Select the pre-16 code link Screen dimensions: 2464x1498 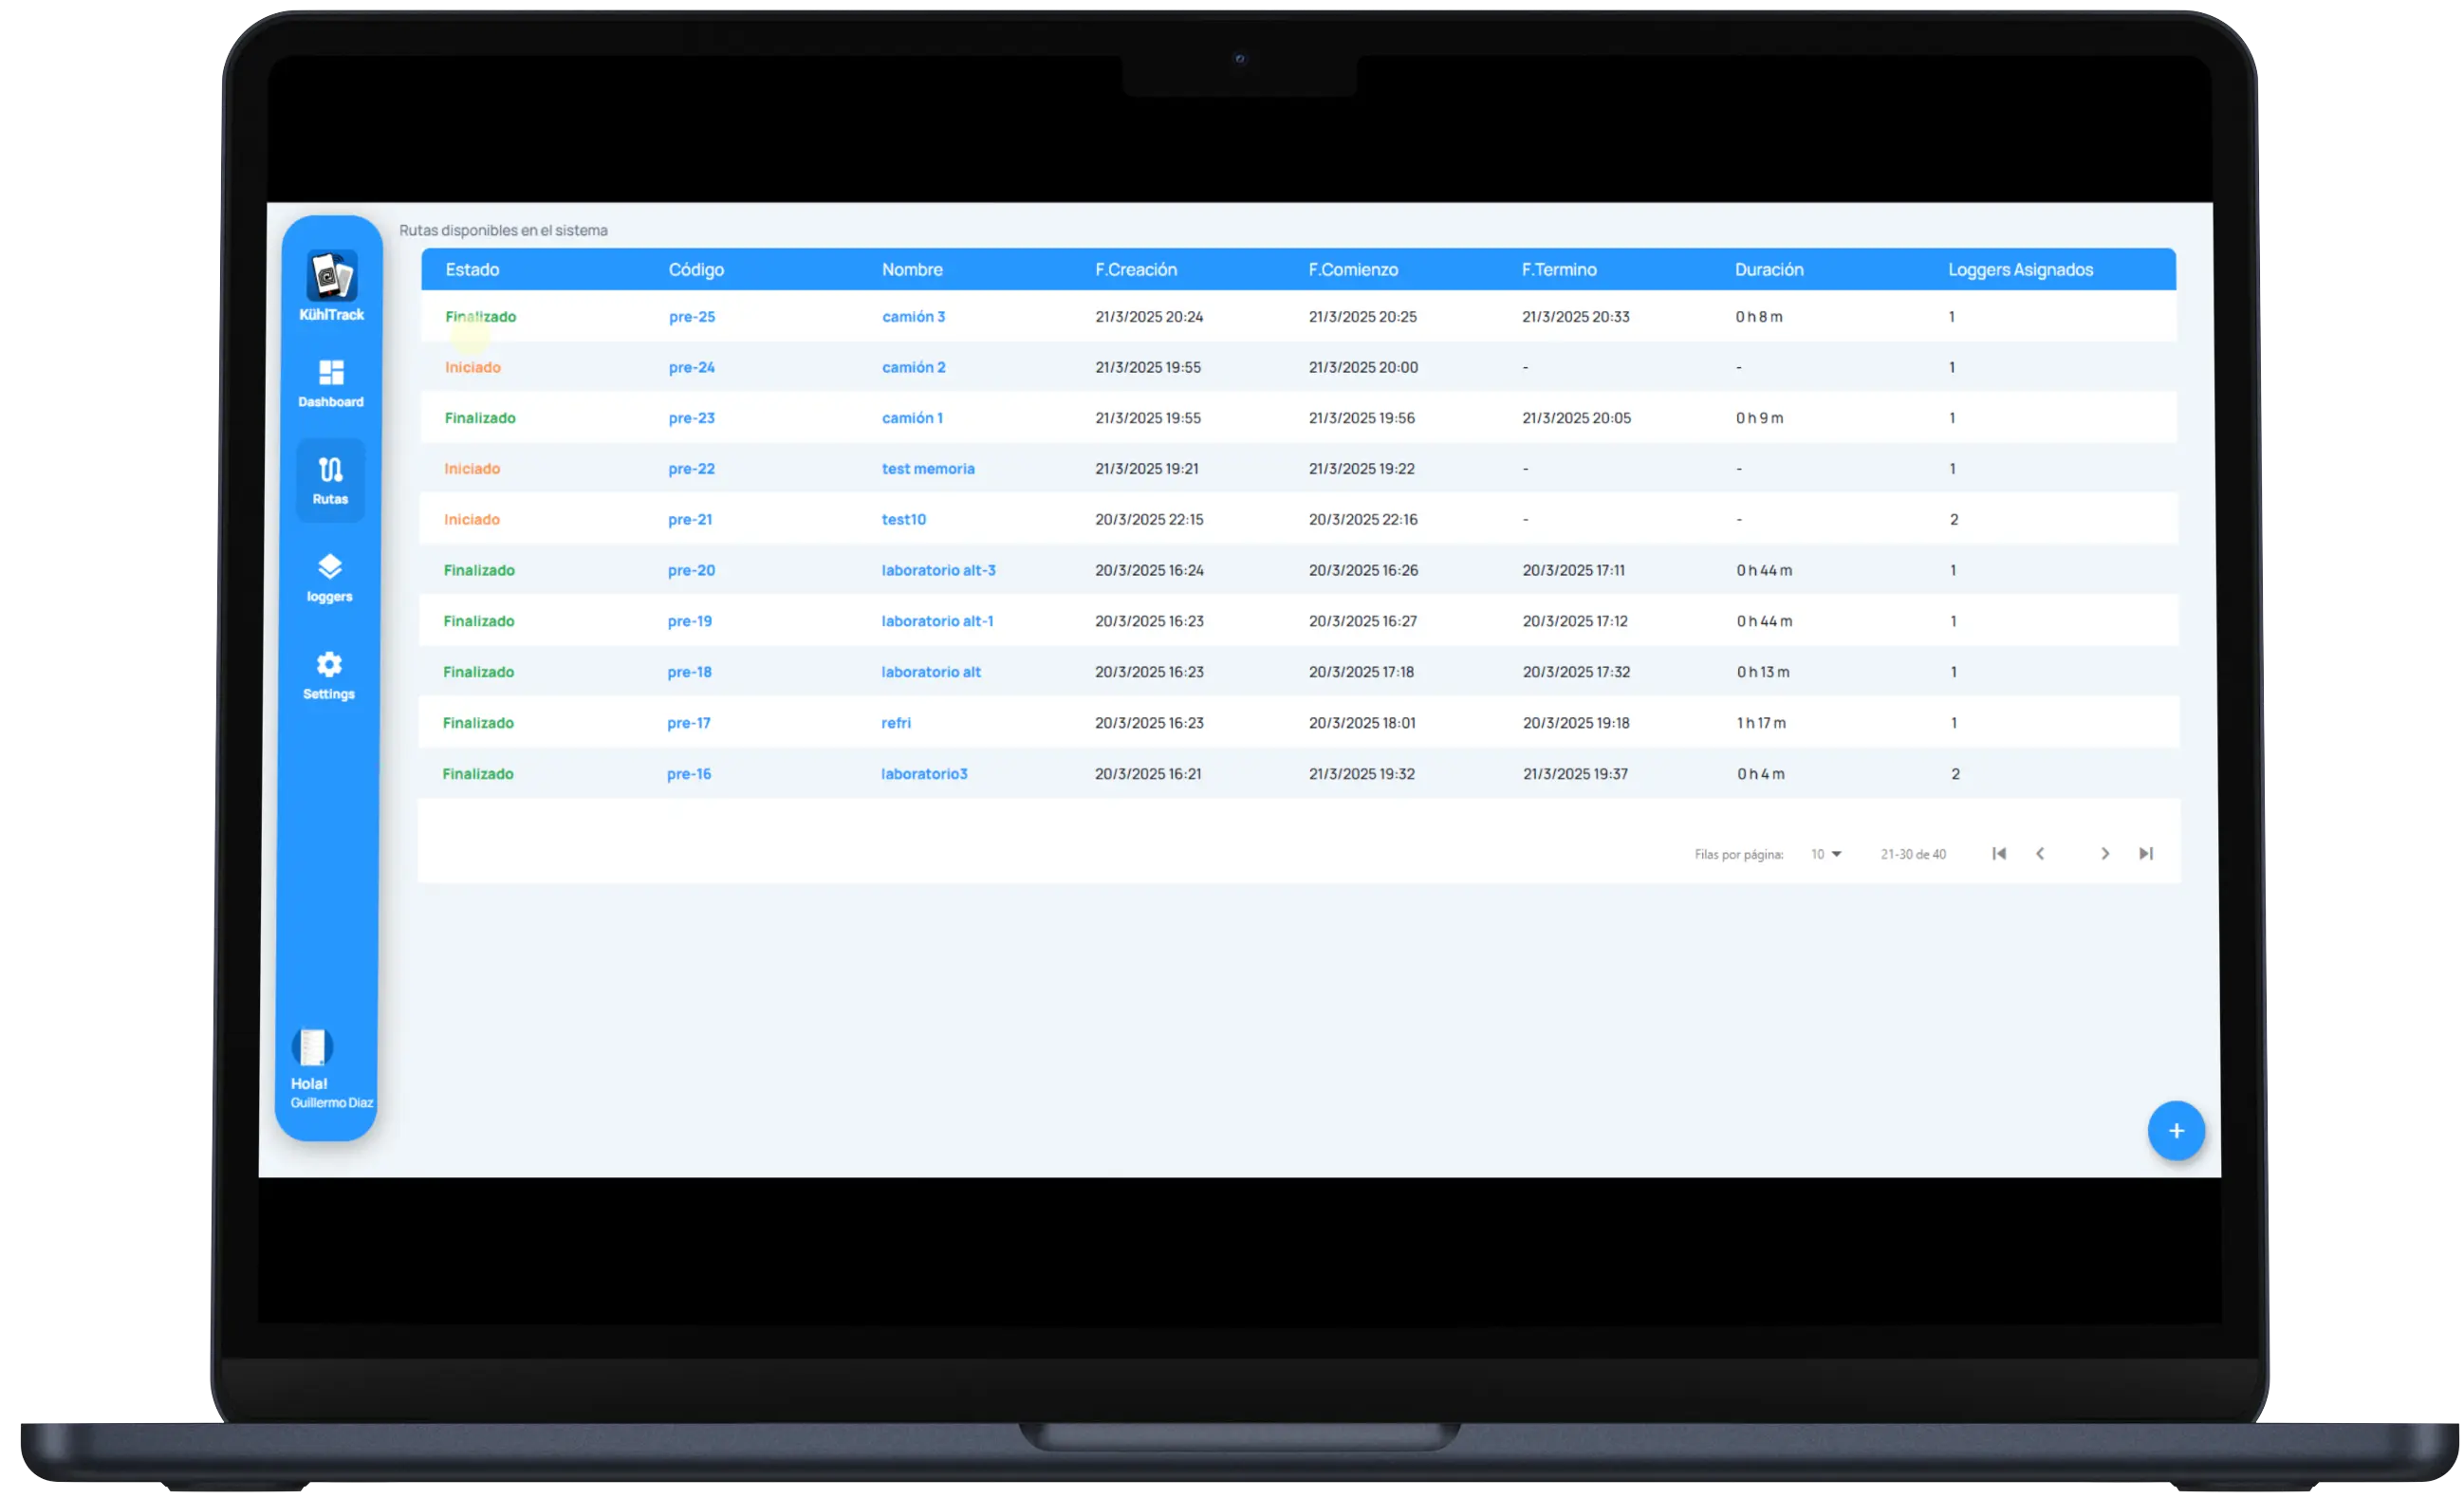689,774
